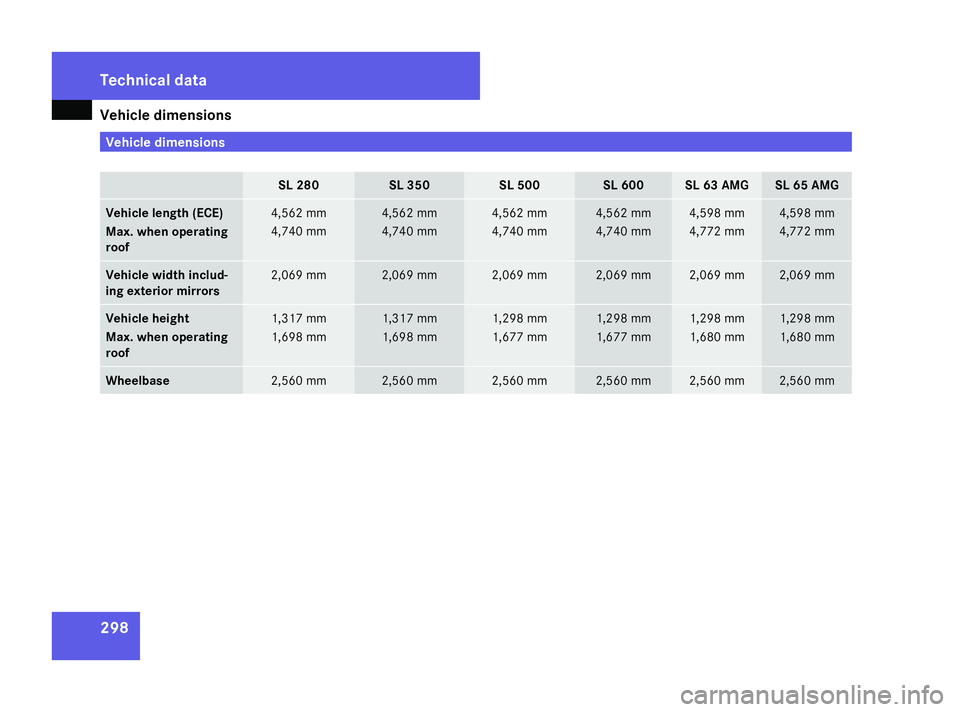Image resolution: width=960 pixels, height=712 pixels.
Task: Click SL 65 AMG max length '4,772 mm'
Action: (807, 231)
